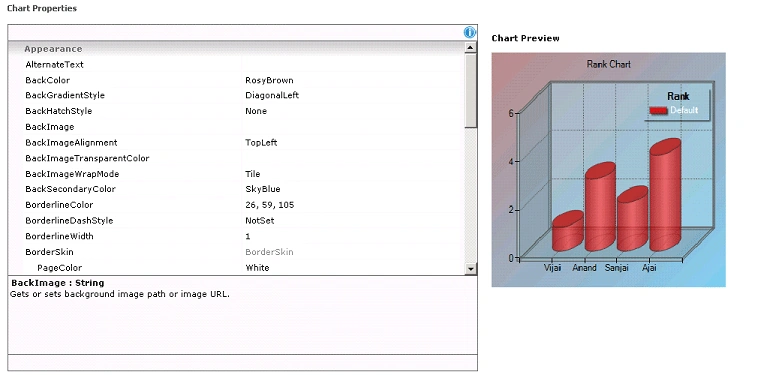
Task: Click the Chart Preview heading
Action: (525, 38)
